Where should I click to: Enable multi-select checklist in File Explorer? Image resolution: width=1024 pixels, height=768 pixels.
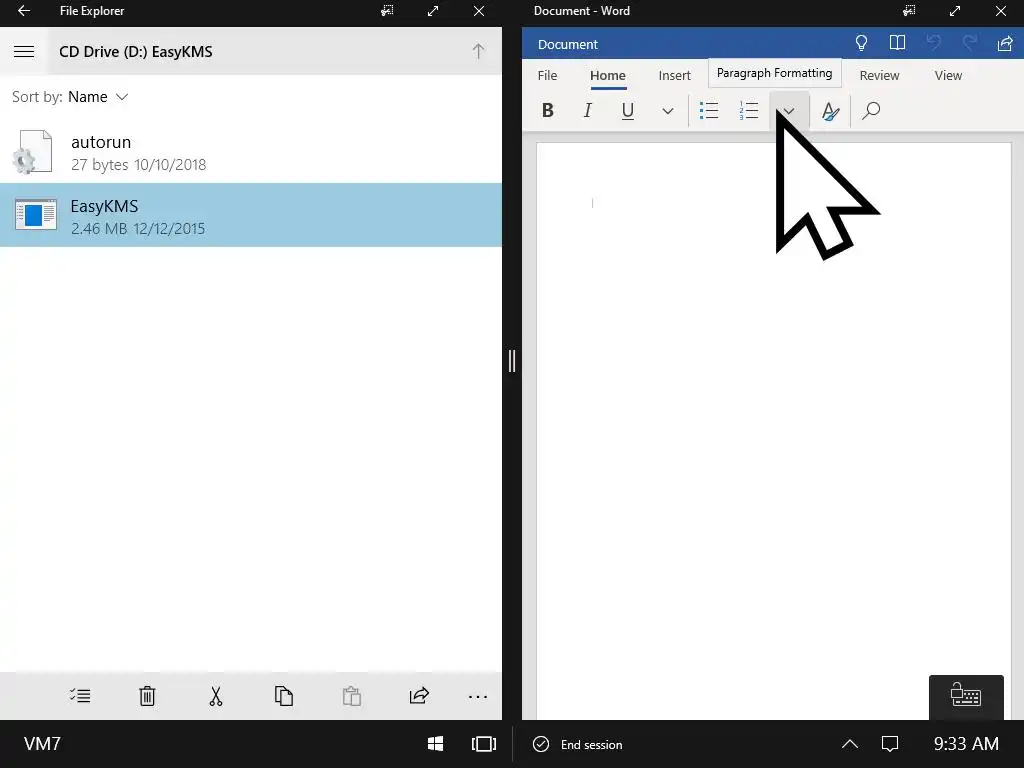[x=80, y=696]
